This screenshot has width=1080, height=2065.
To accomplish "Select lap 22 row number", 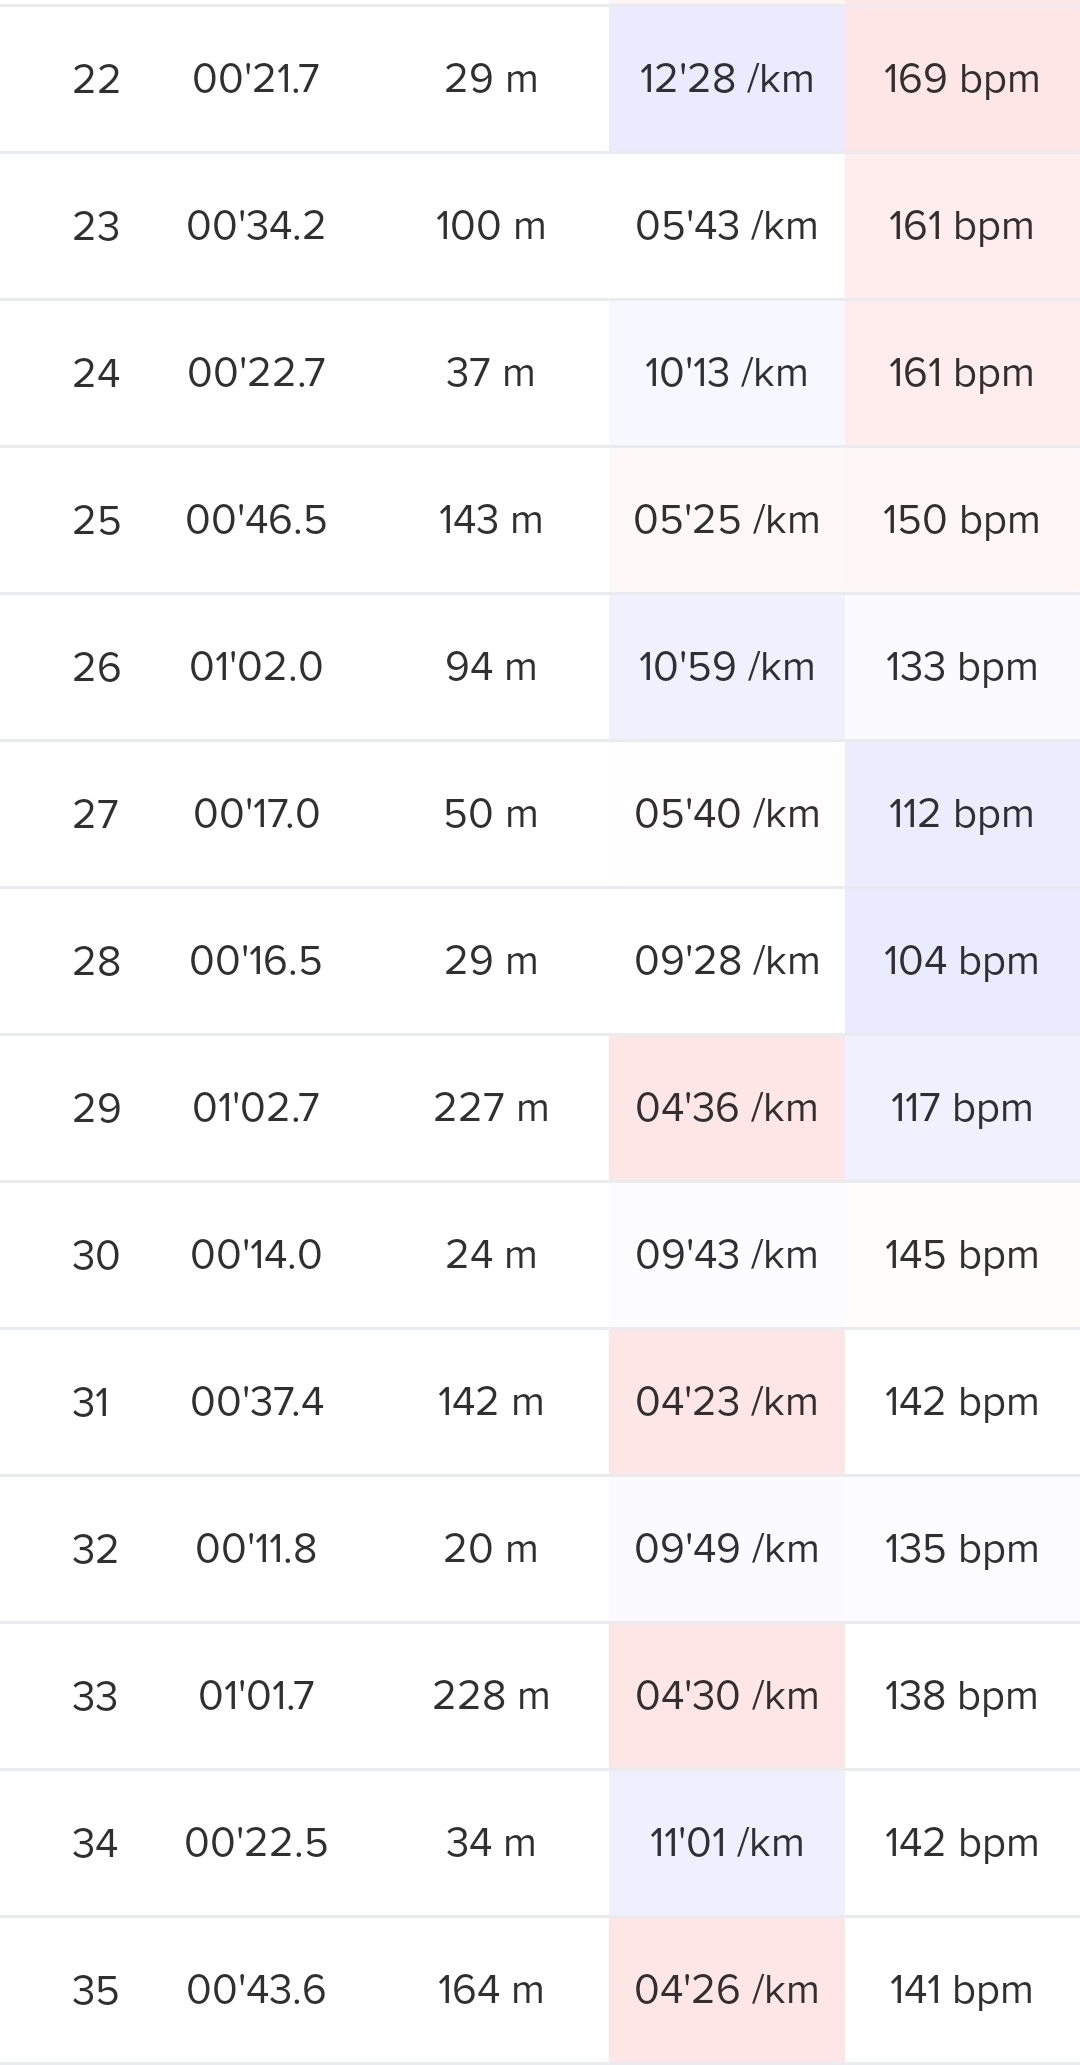I will (96, 79).
